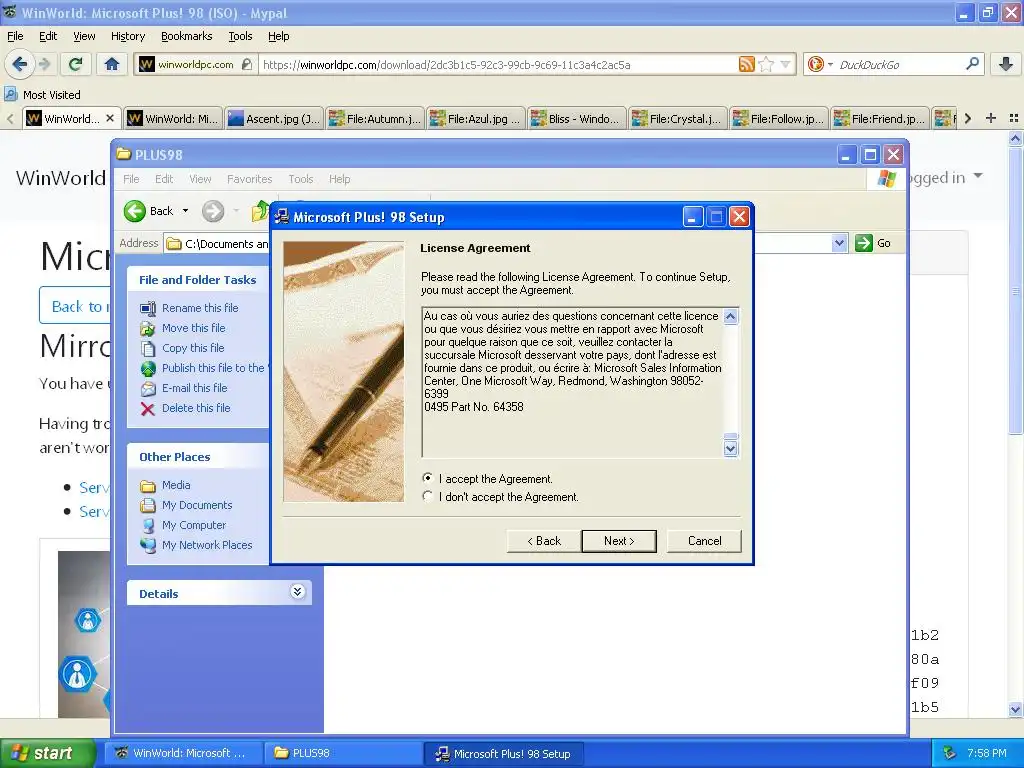The width and height of the screenshot is (1024, 768).
Task: Click license text scroll up arrow
Action: point(731,317)
